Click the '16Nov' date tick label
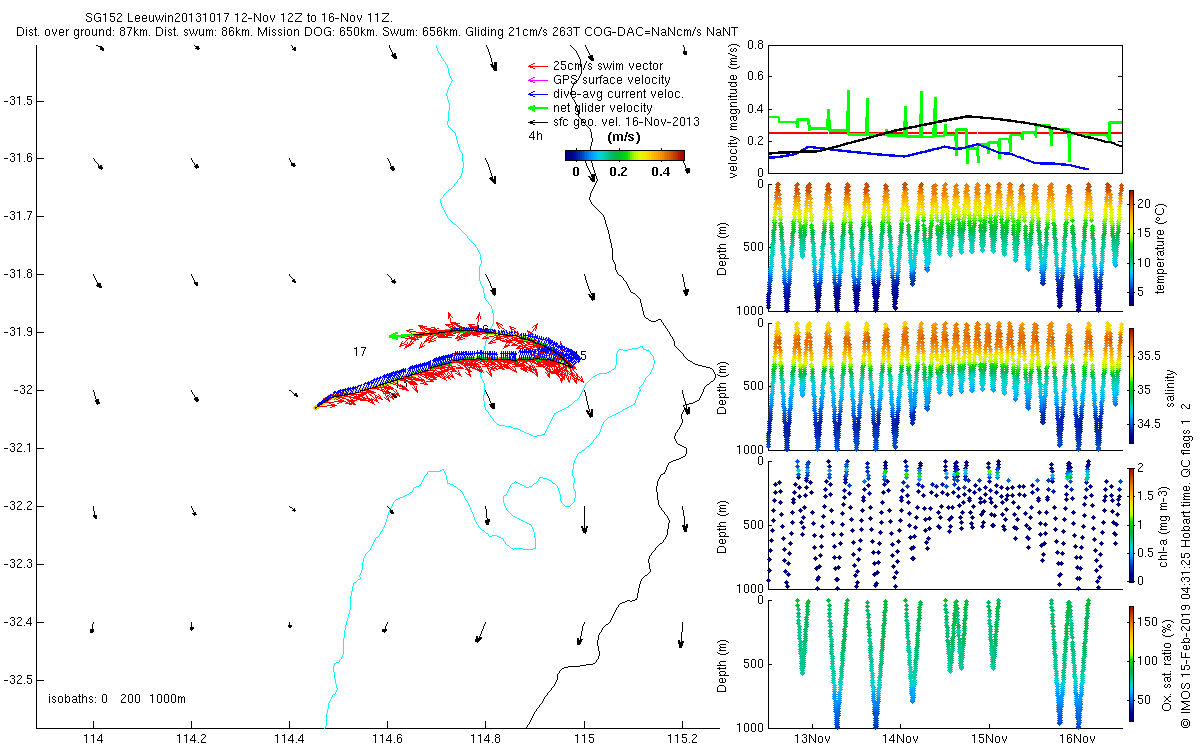This screenshot has height=750, width=1200. (x=1077, y=739)
